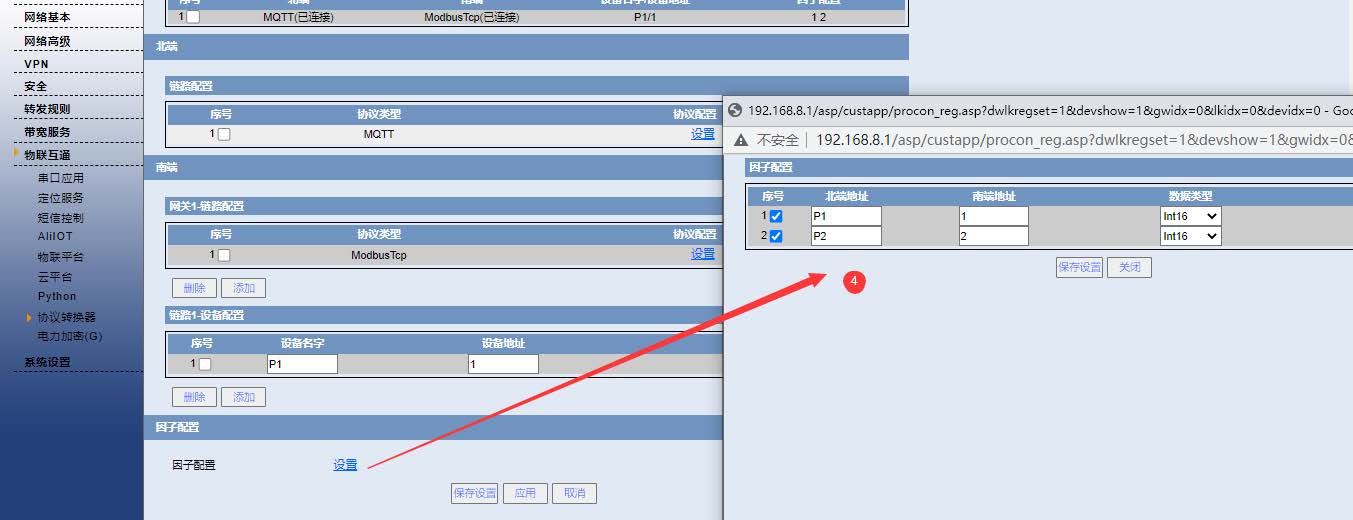The image size is (1353, 520).
Task: Open the Int16 data type dropdown for P2
Action: (1190, 236)
